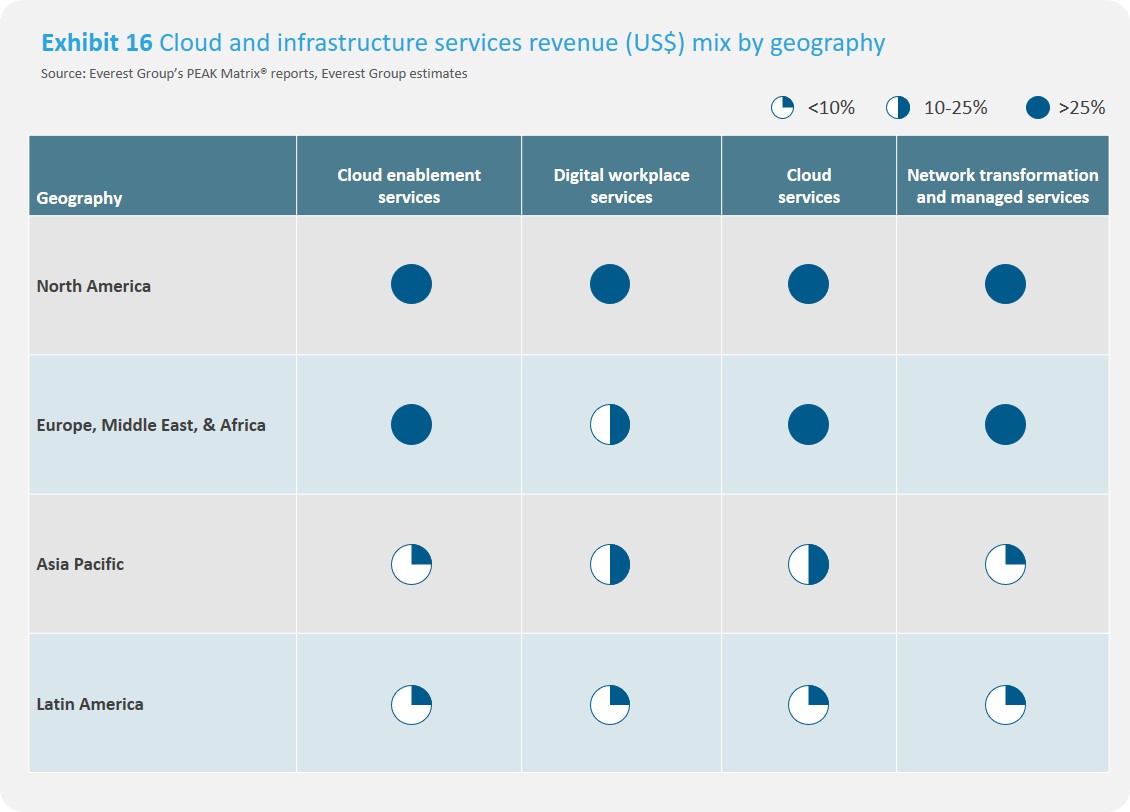Click the Exhibit 16 title text
Screen dimensions: 1130x812
(x=463, y=43)
